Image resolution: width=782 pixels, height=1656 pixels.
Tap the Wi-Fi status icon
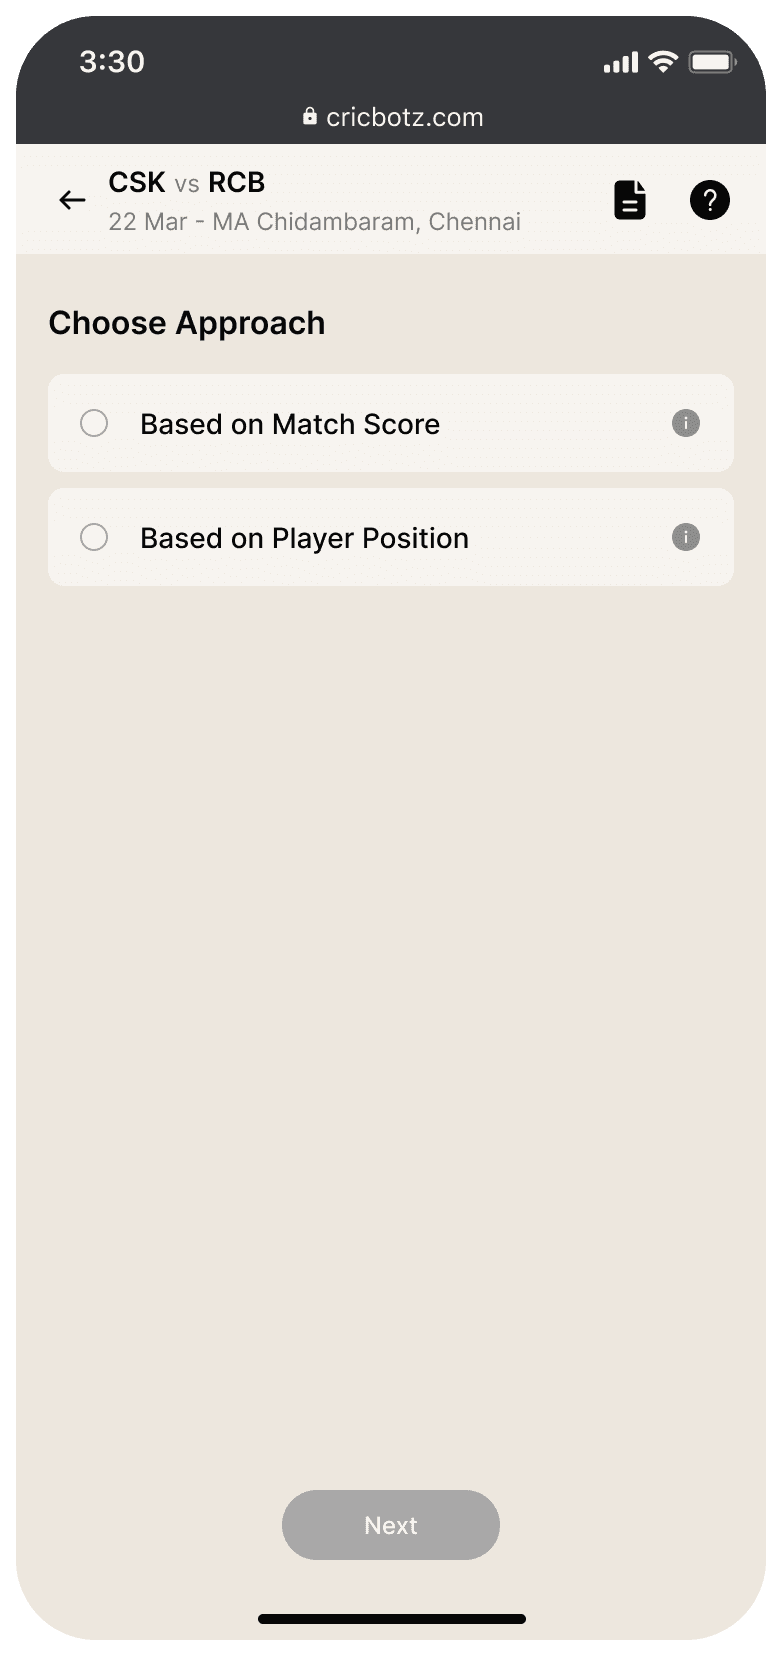point(663,62)
